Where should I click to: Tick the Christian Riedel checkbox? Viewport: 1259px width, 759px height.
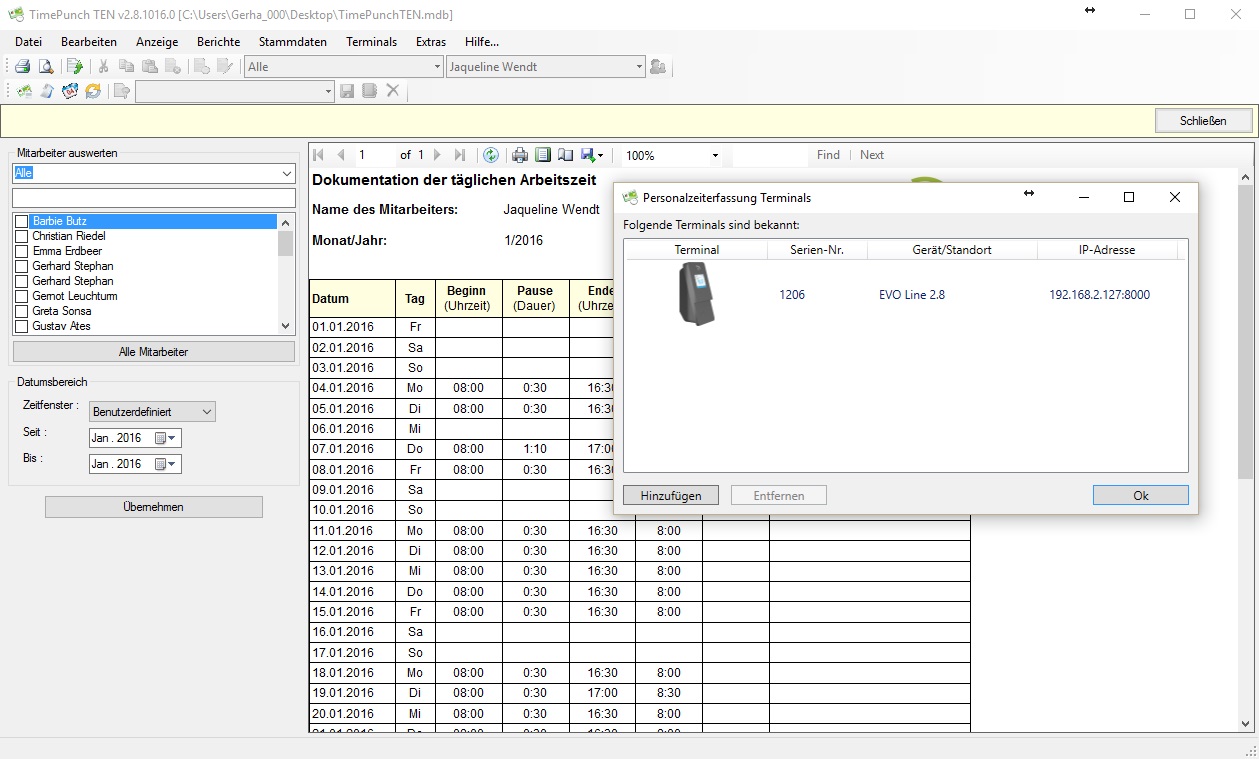point(21,236)
